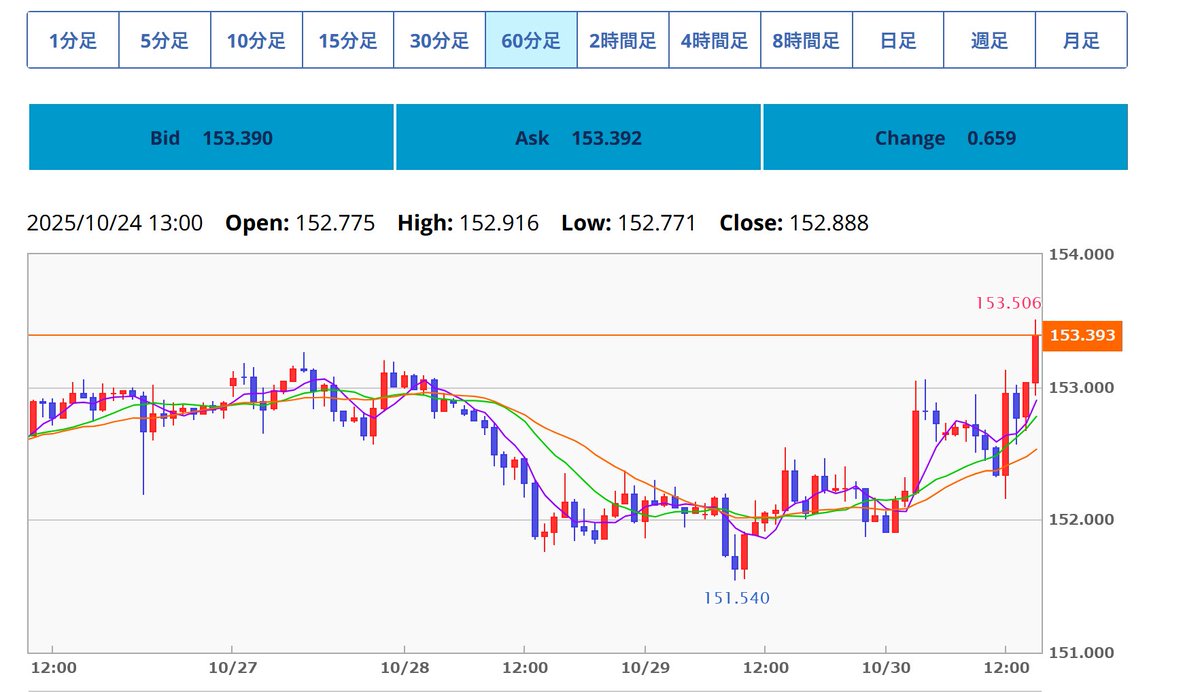Open the 4時間足 chart tab

(x=714, y=40)
